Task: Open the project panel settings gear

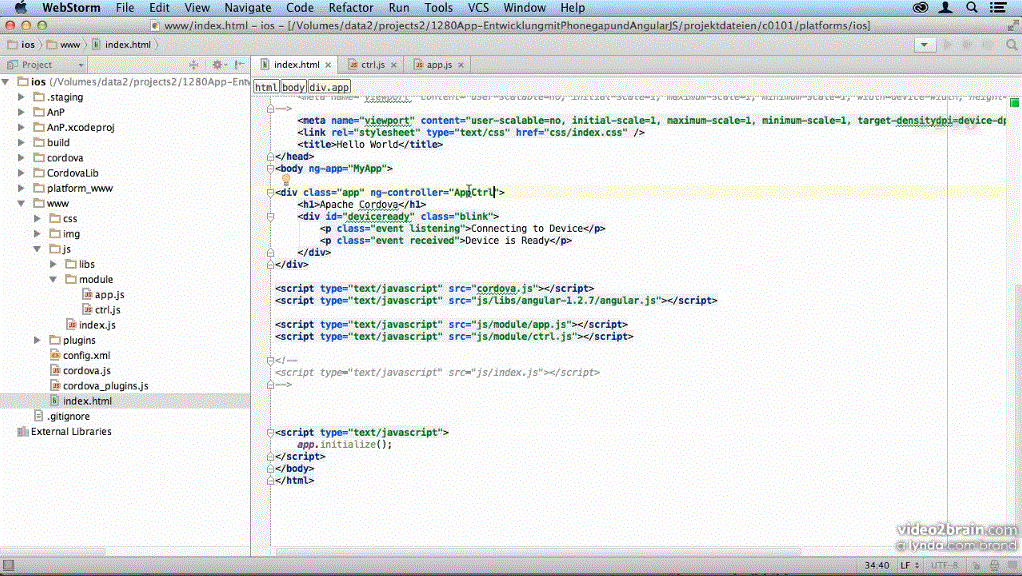Action: pyautogui.click(x=217, y=65)
